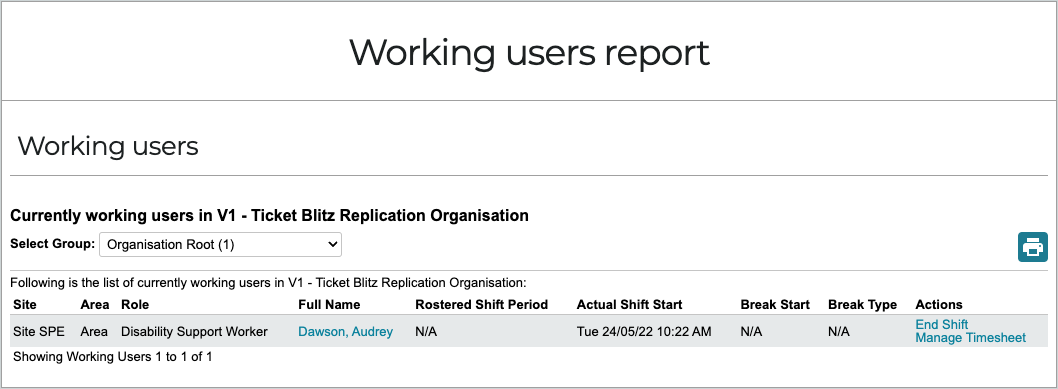The width and height of the screenshot is (1058, 389).
Task: Click the Full Name column header
Action: [329, 305]
